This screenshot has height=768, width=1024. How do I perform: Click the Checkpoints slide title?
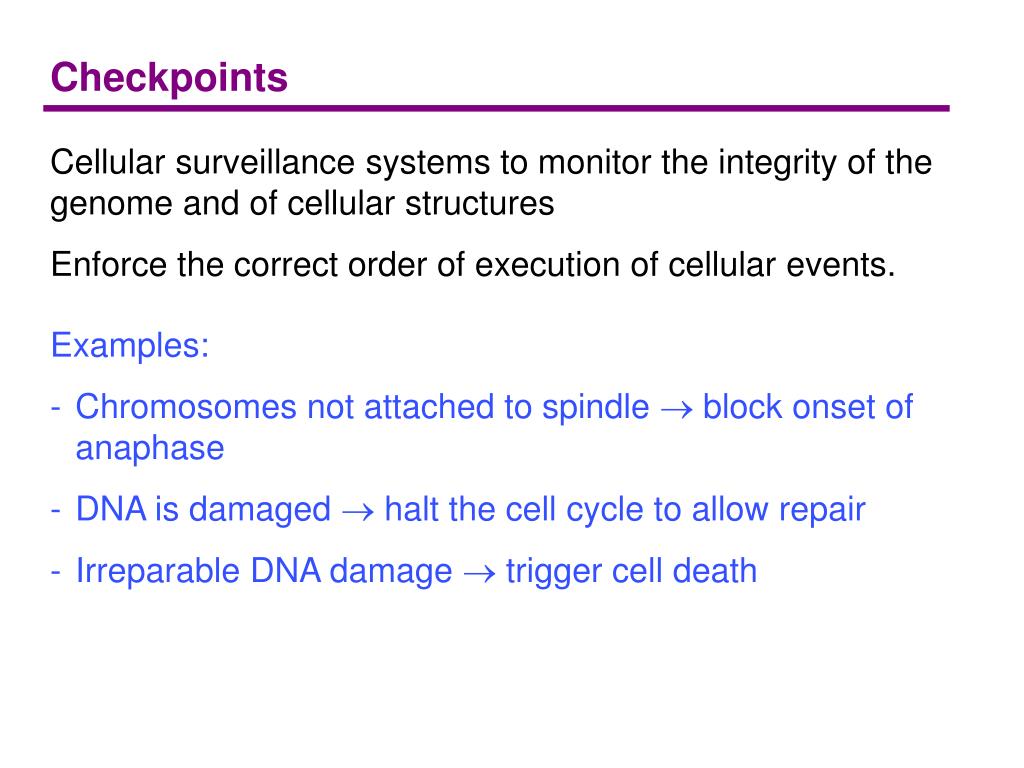(x=169, y=78)
